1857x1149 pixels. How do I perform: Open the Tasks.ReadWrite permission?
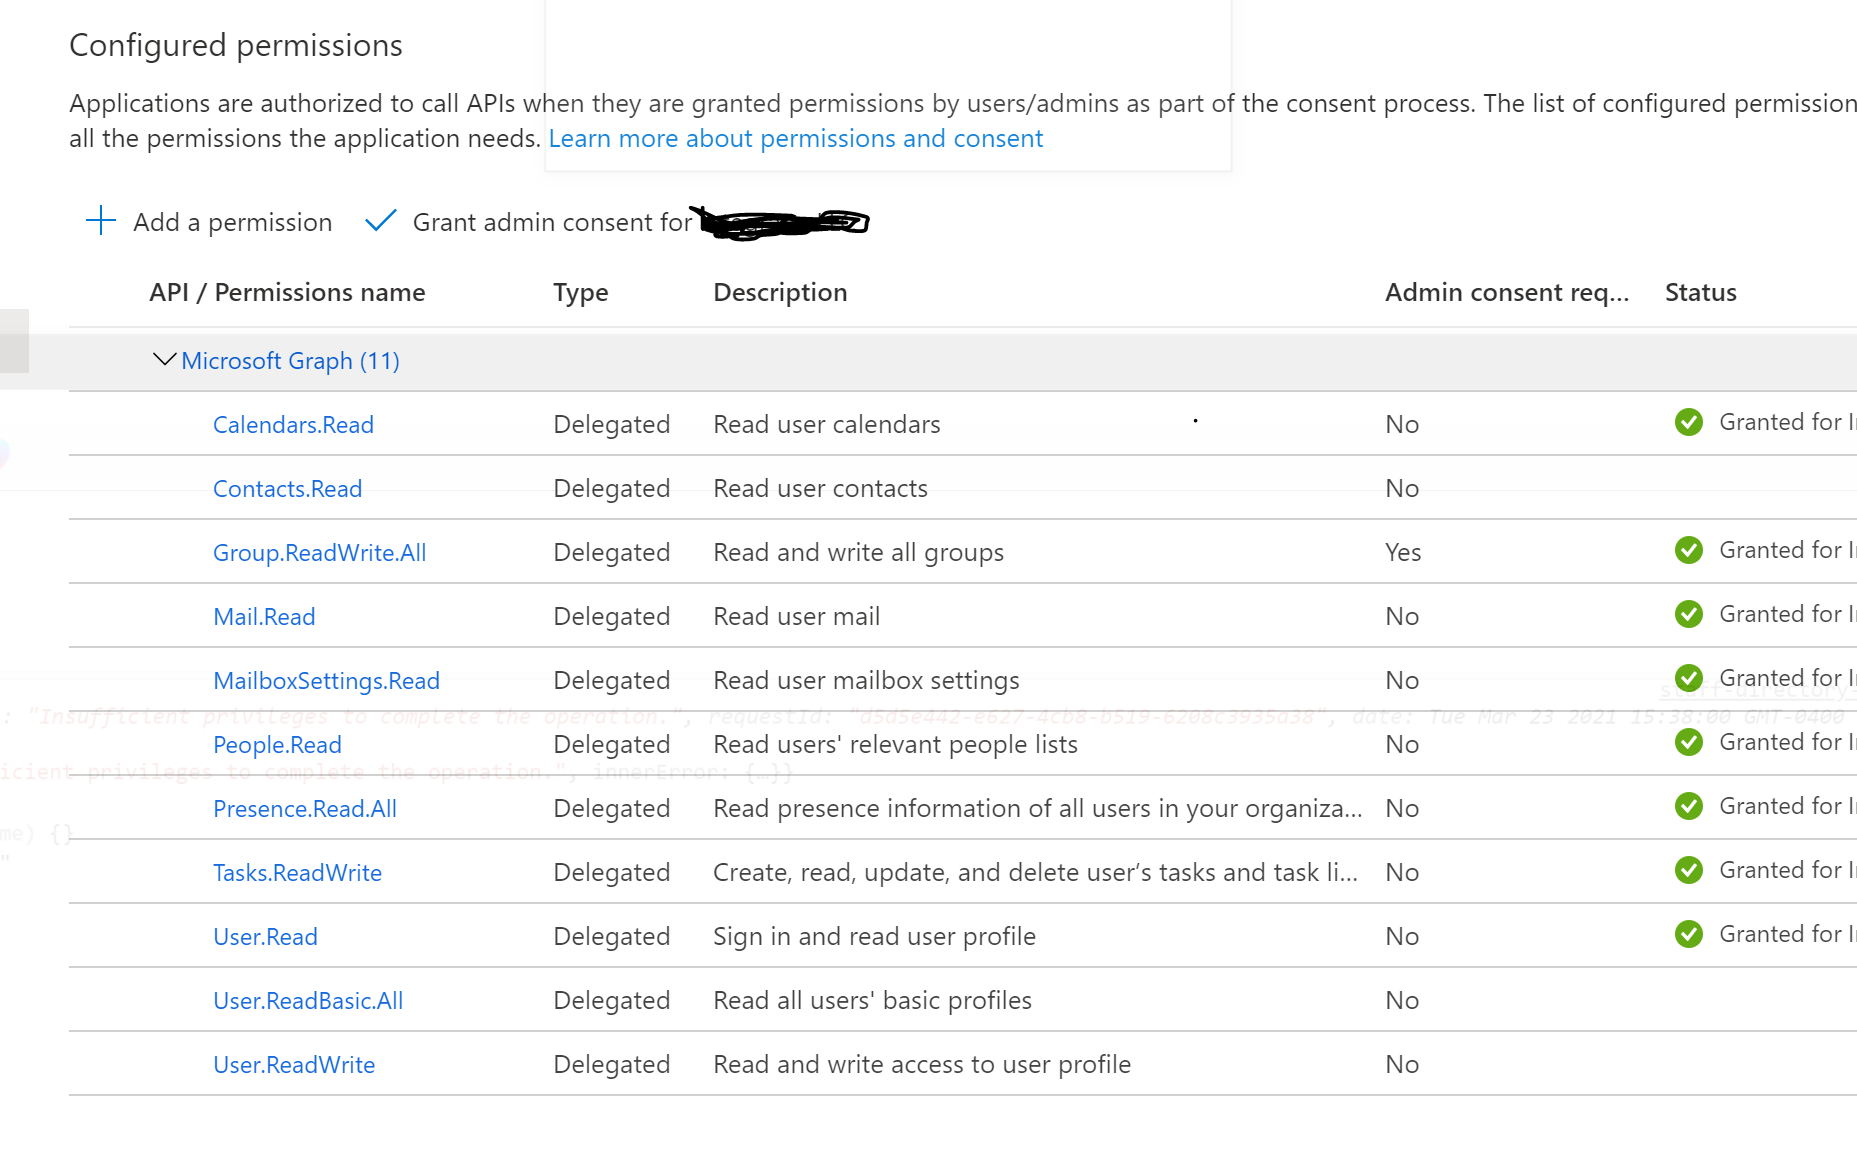coord(297,873)
